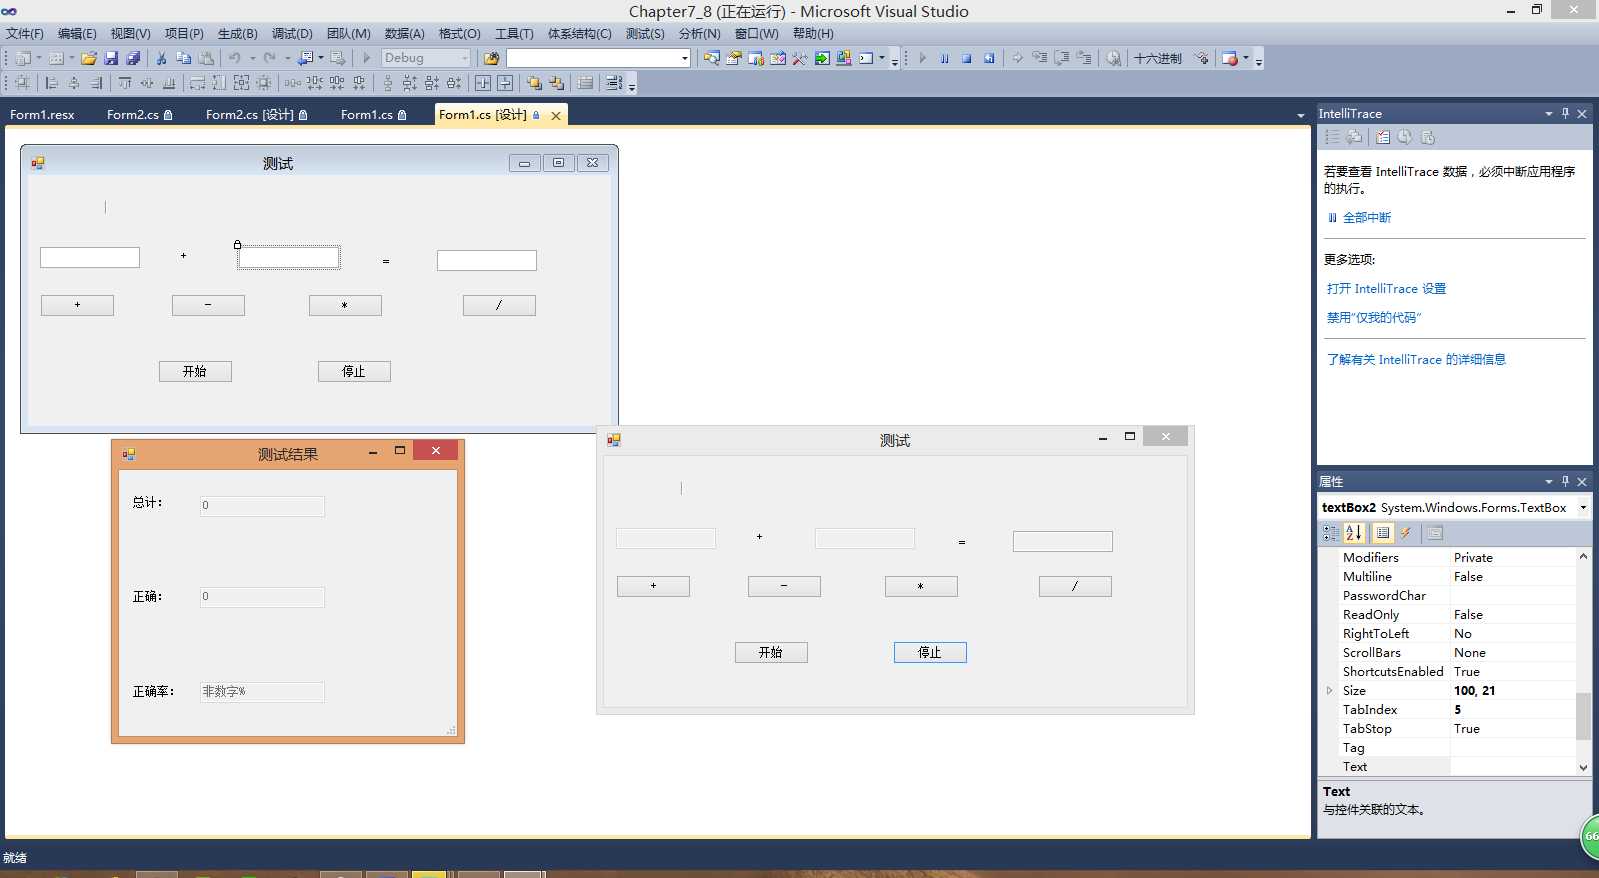Screen dimensions: 1599x878
Task: Click the - button in the designer form
Action: tap(208, 305)
